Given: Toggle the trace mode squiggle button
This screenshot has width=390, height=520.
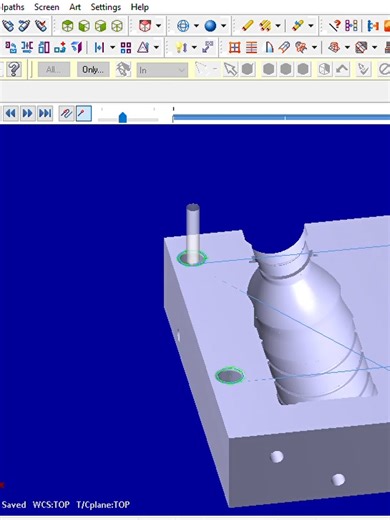Looking at the screenshot, I should tap(66, 114).
